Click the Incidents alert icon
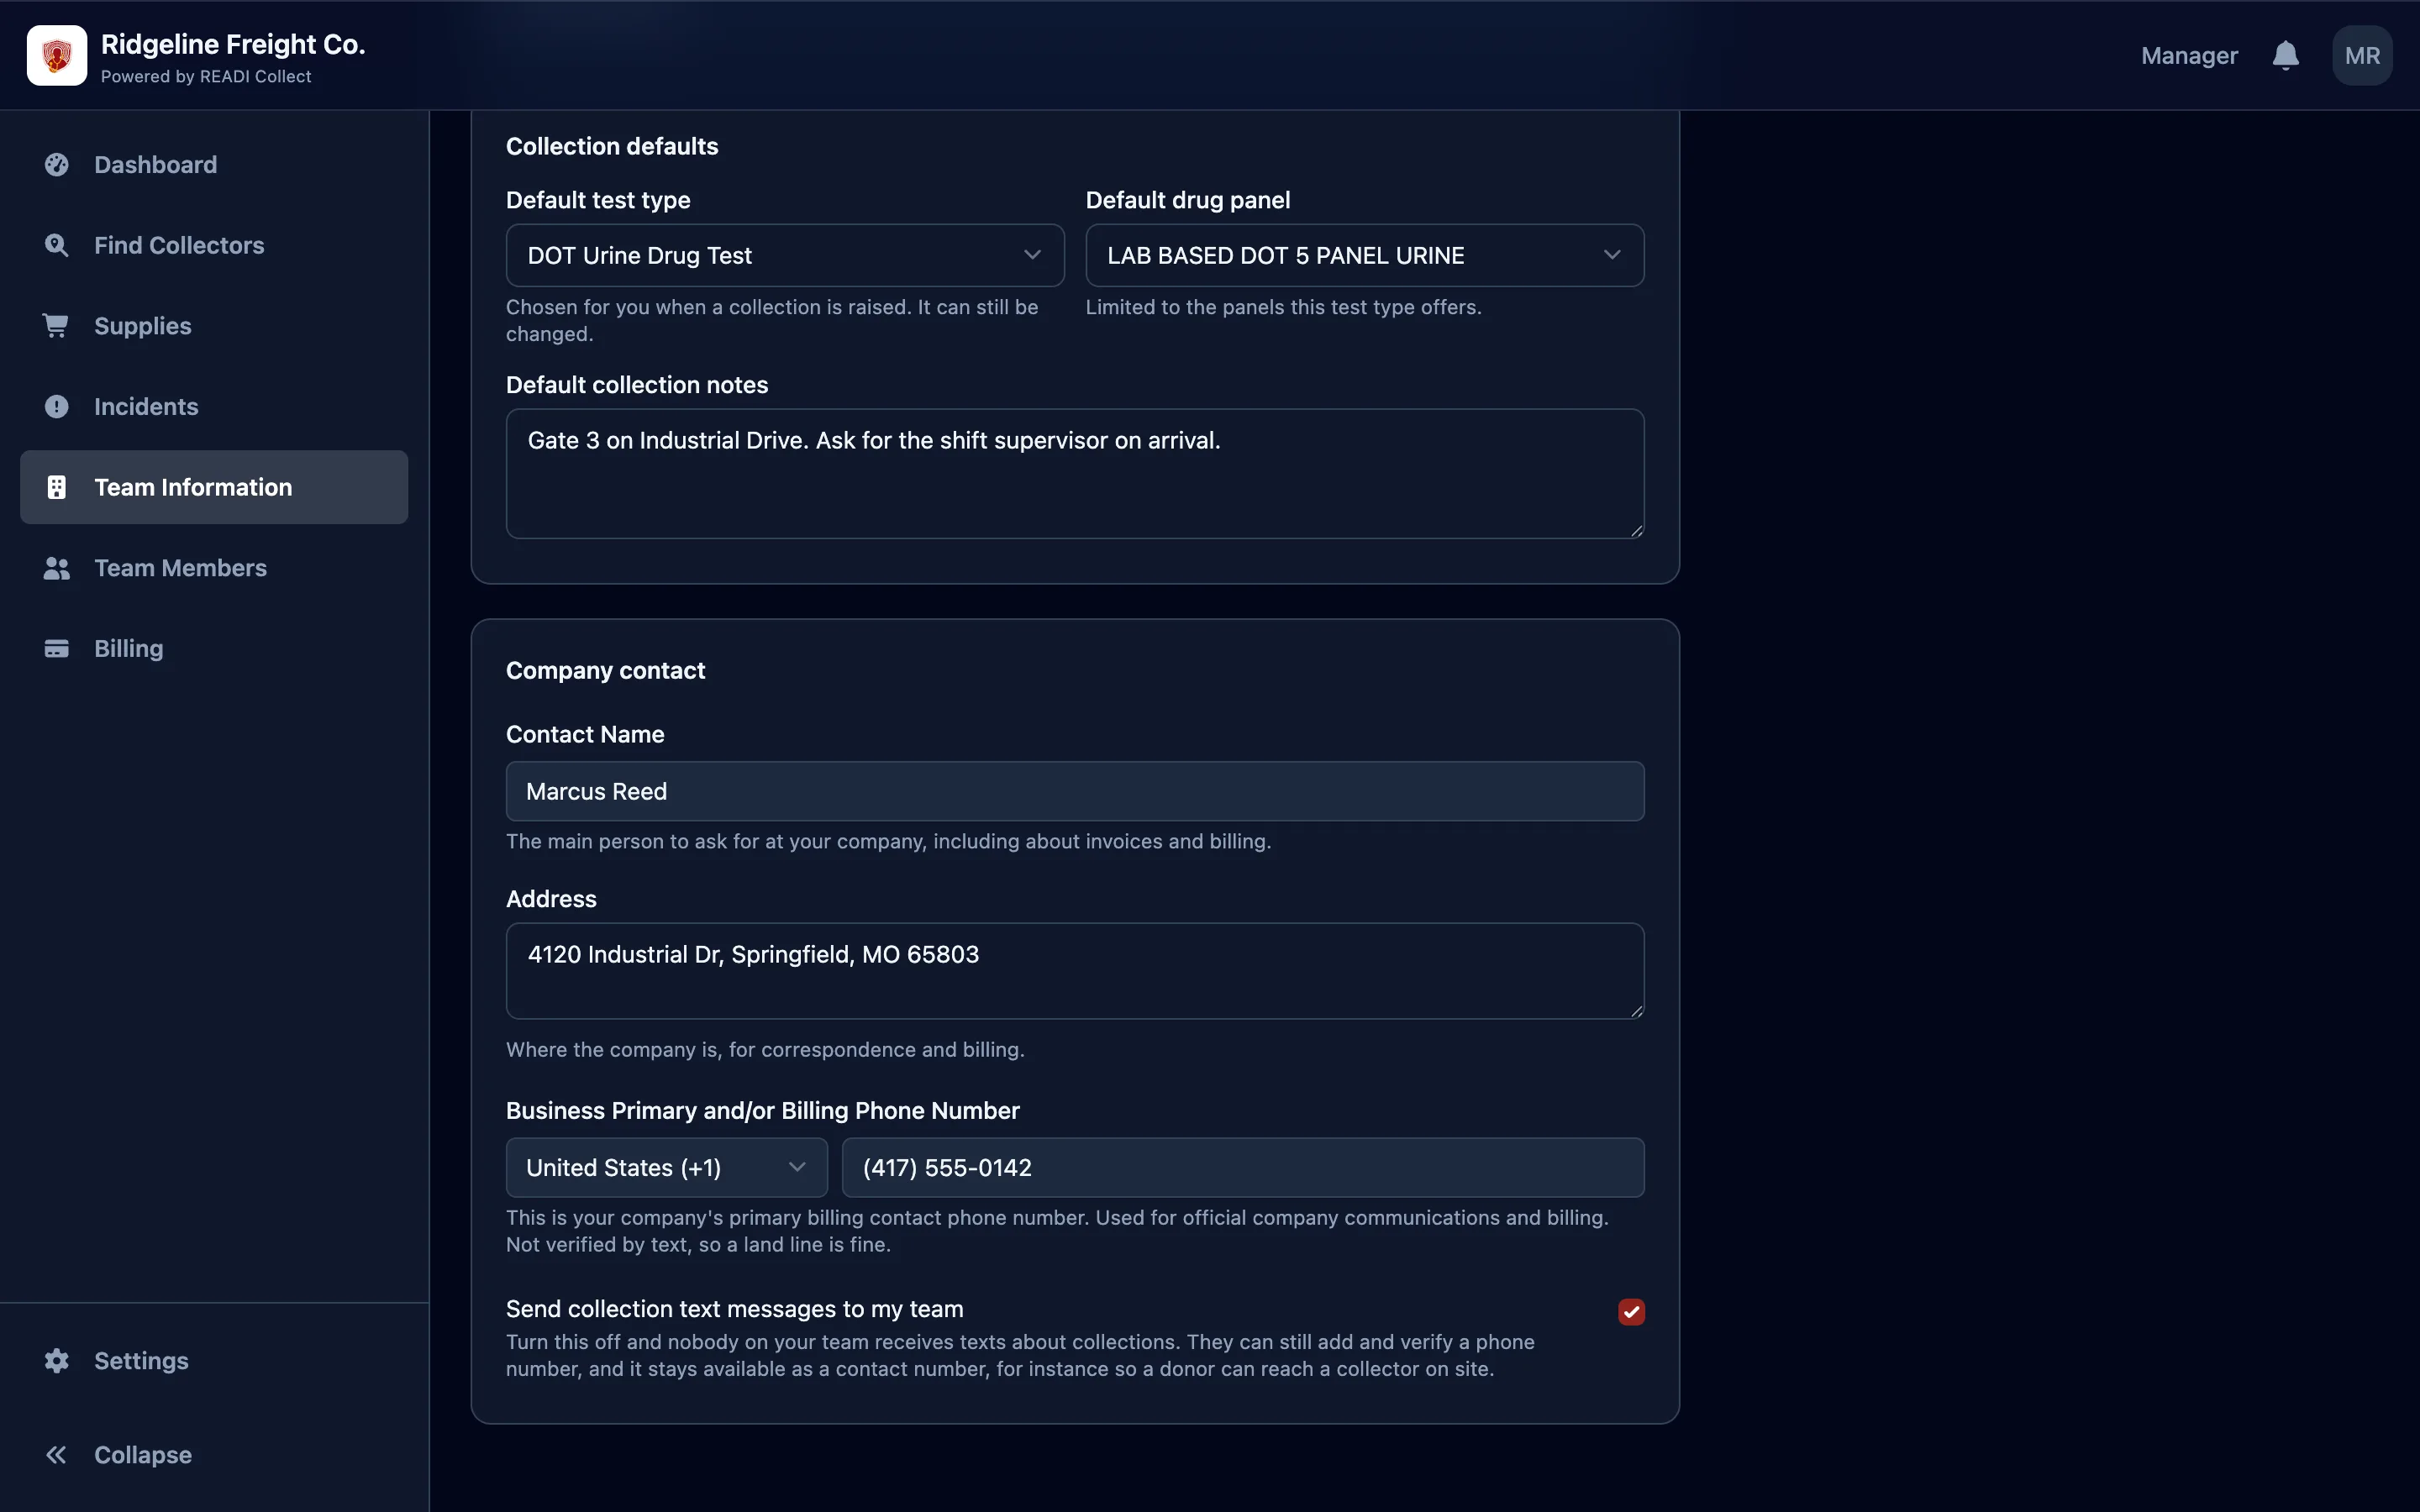This screenshot has height=1512, width=2420. tap(57, 407)
